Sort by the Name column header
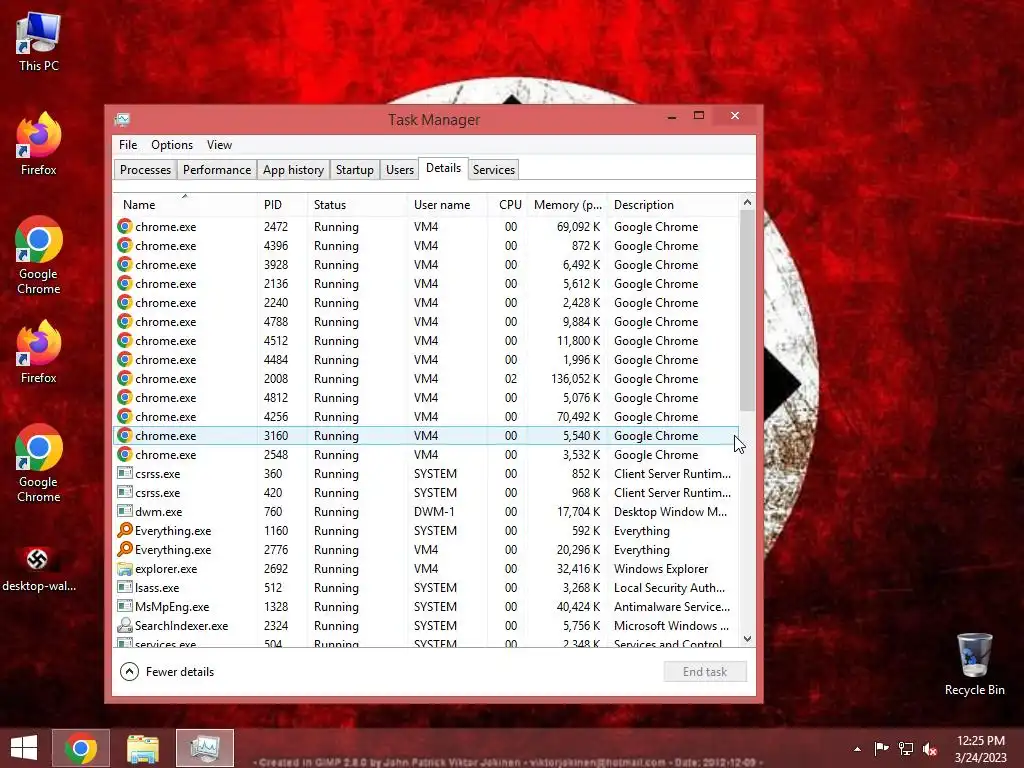This screenshot has width=1024, height=768. coord(185,204)
